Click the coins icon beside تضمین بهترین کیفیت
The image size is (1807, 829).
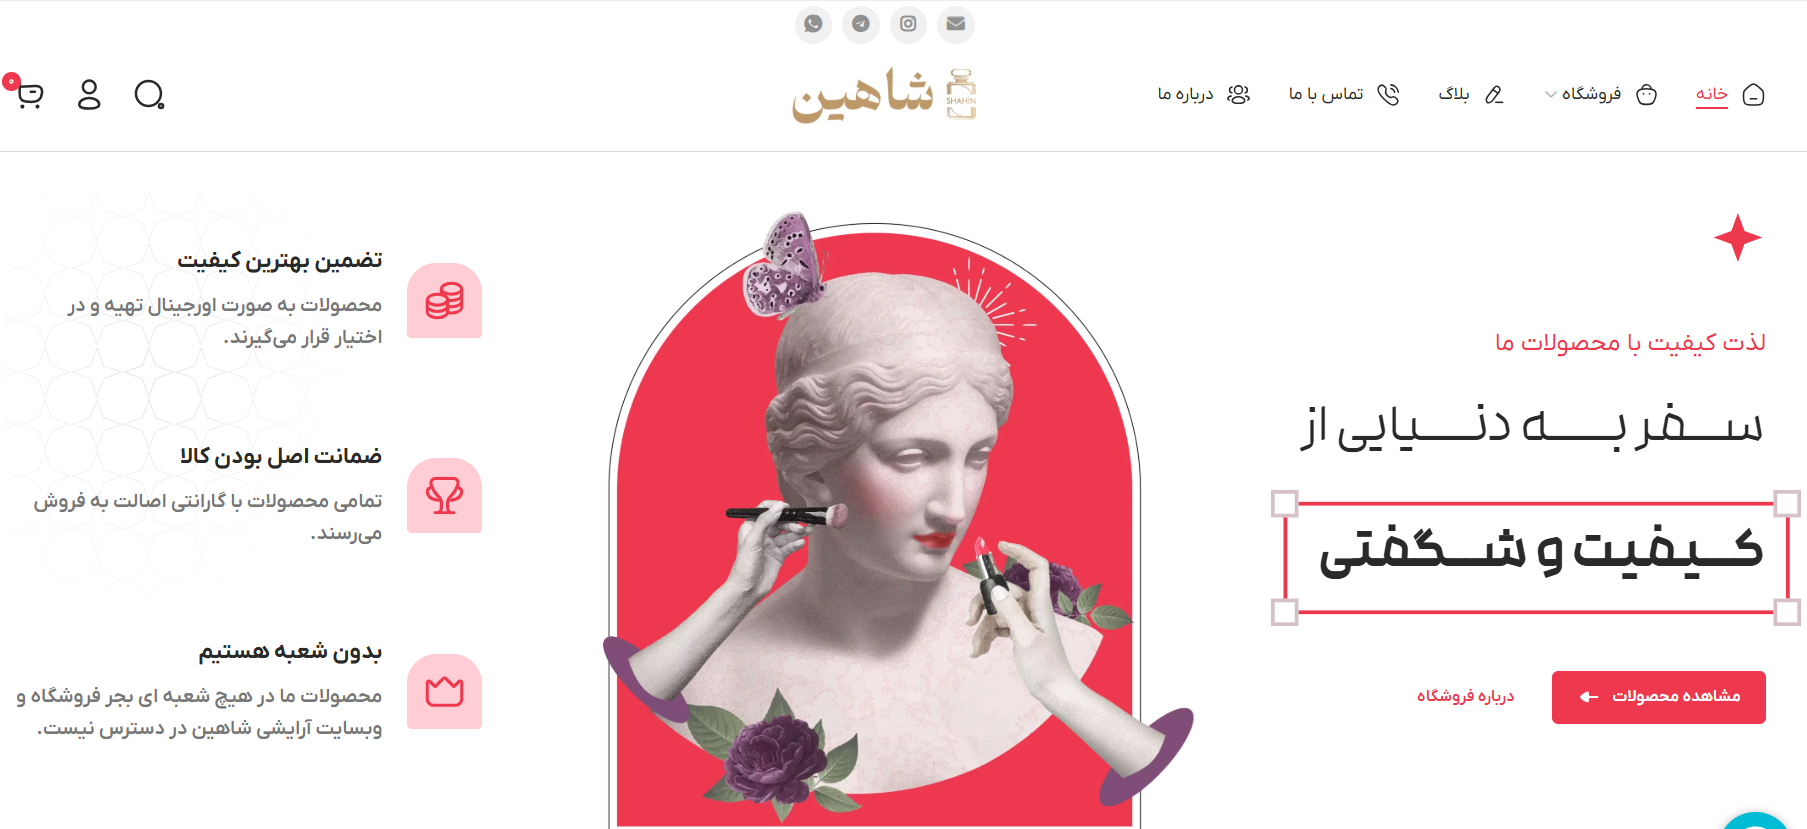click(x=444, y=300)
